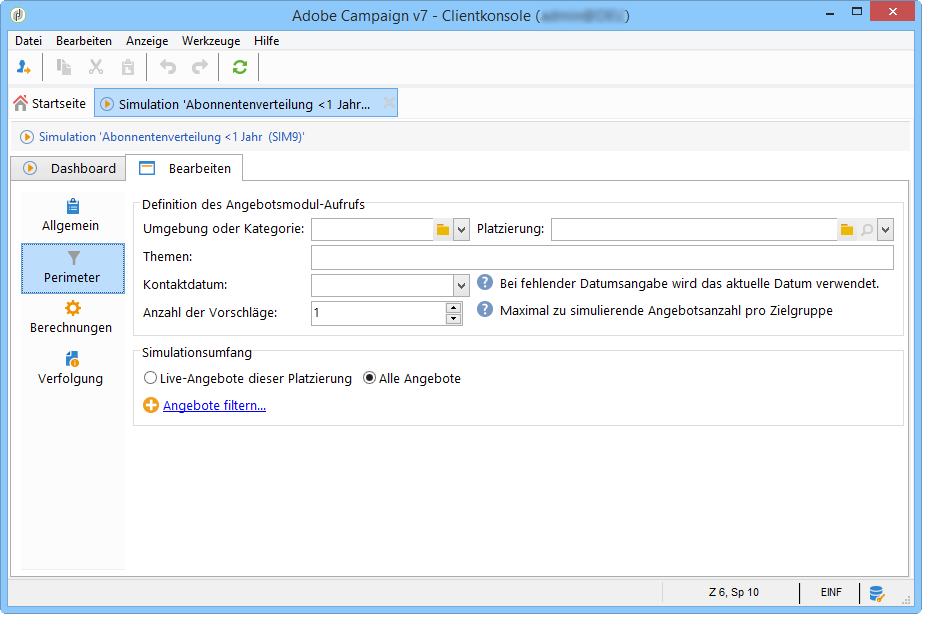
Task: Open the Startseite home tab
Action: pos(50,104)
